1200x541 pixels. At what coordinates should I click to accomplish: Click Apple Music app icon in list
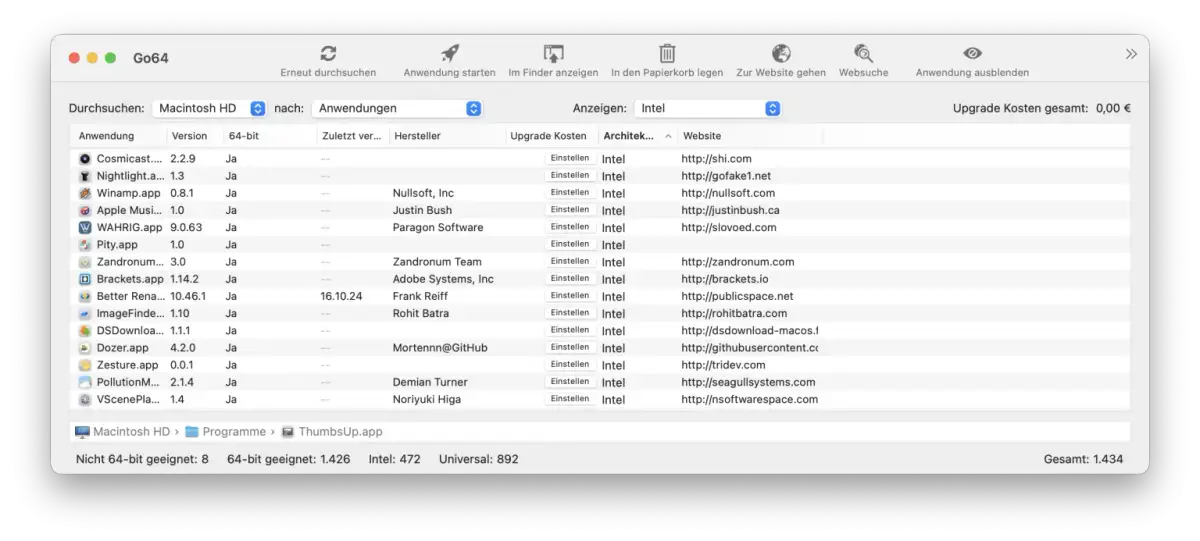(x=85, y=210)
